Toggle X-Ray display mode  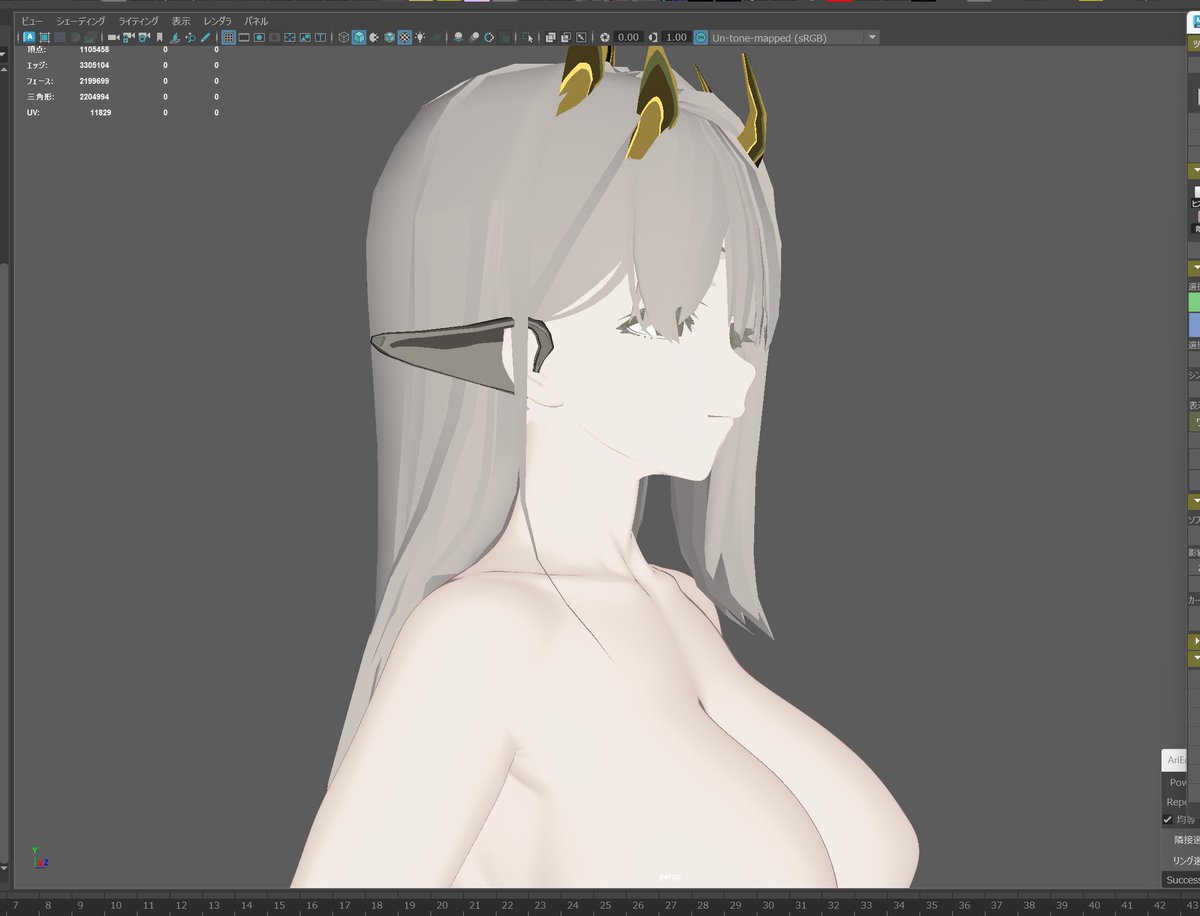550,37
